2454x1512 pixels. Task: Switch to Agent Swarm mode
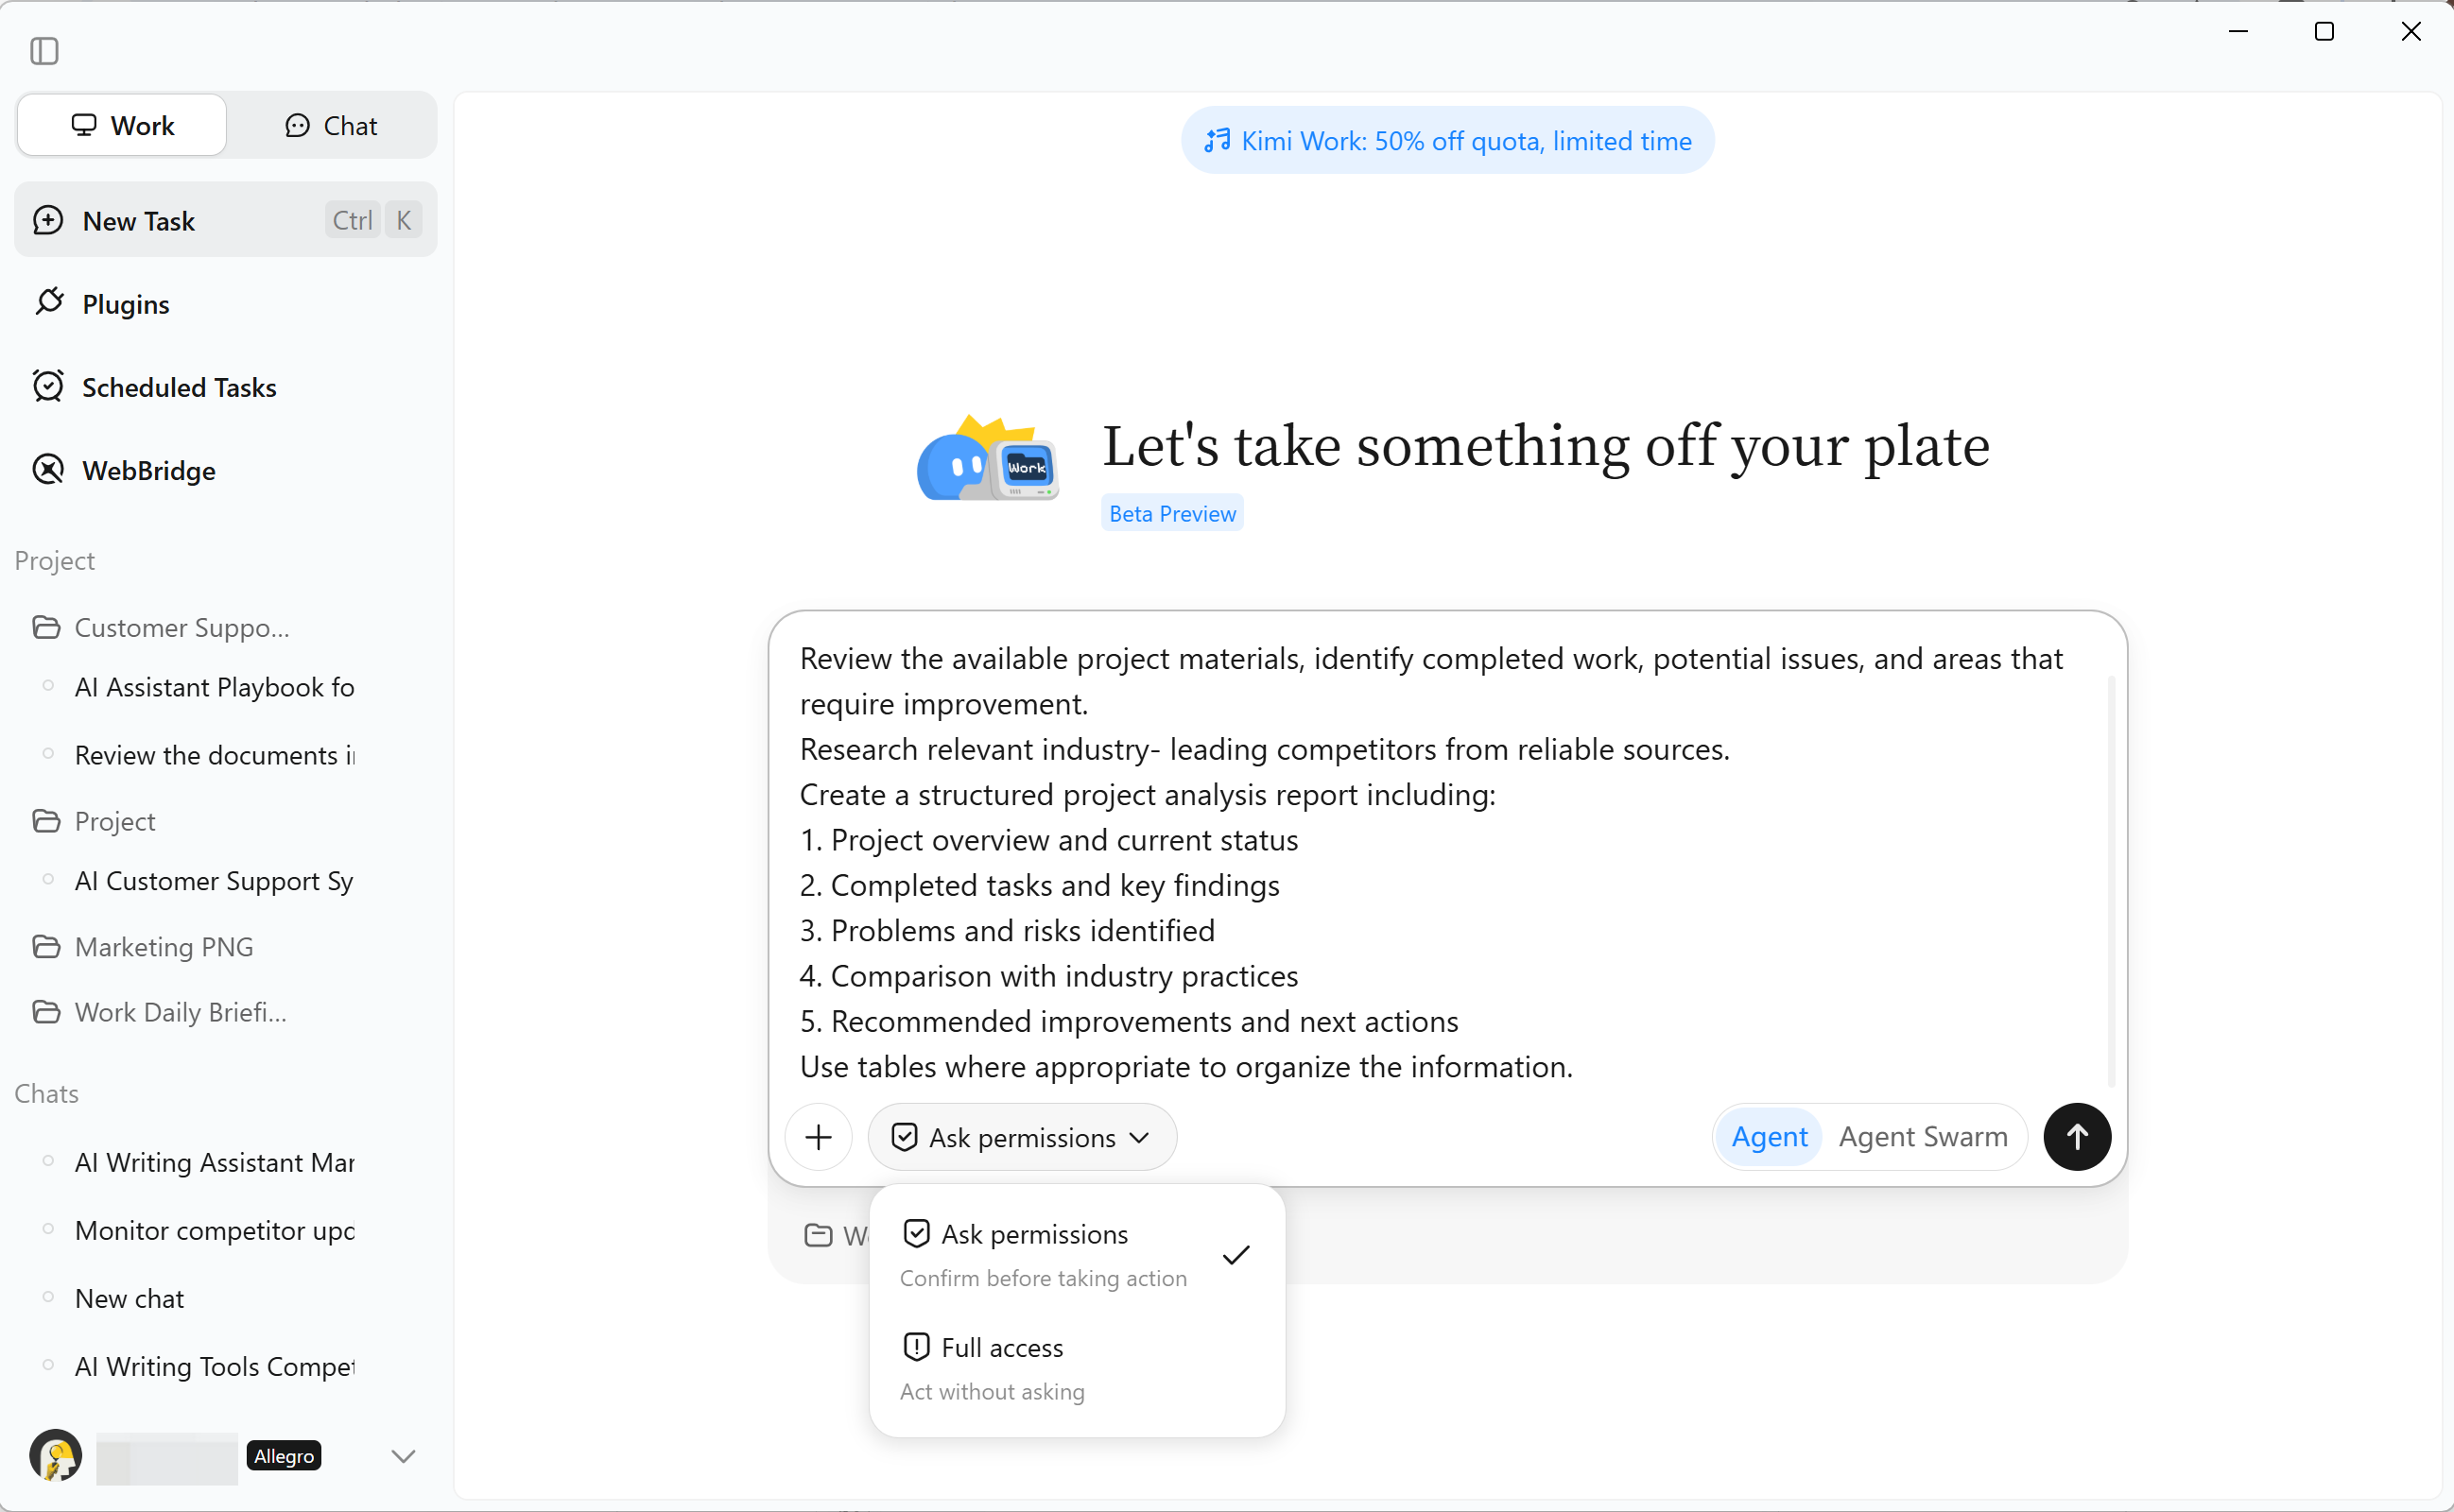pyautogui.click(x=1922, y=1136)
